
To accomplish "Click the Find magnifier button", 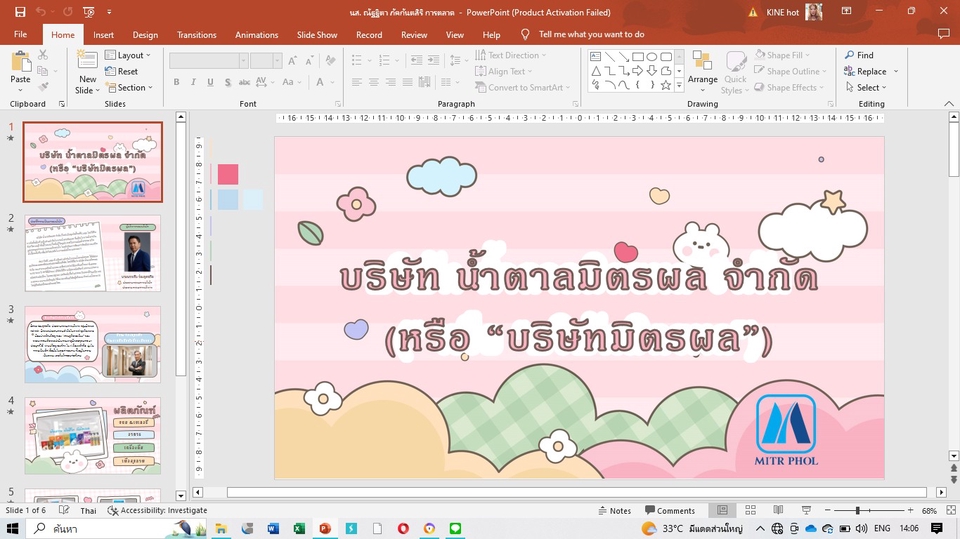I will tap(860, 55).
